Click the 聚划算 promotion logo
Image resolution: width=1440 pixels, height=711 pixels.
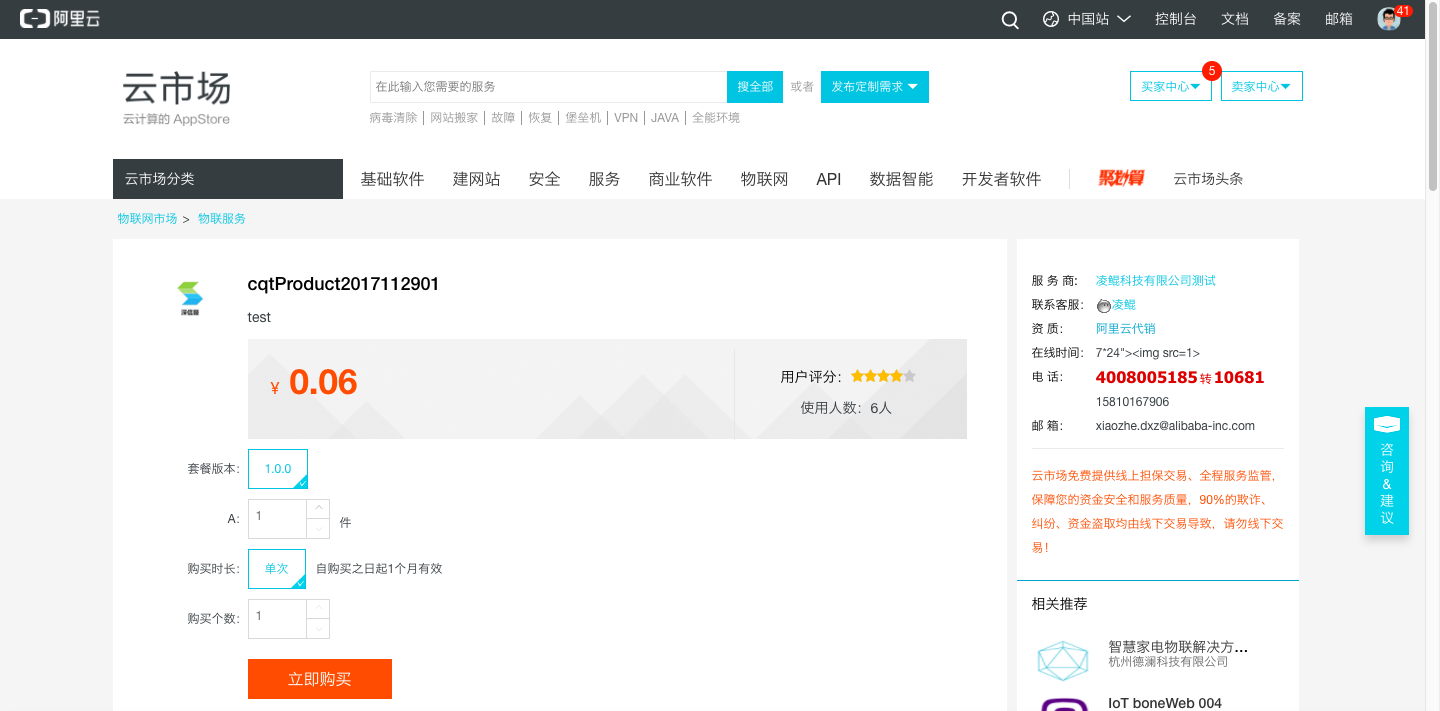tap(1121, 179)
